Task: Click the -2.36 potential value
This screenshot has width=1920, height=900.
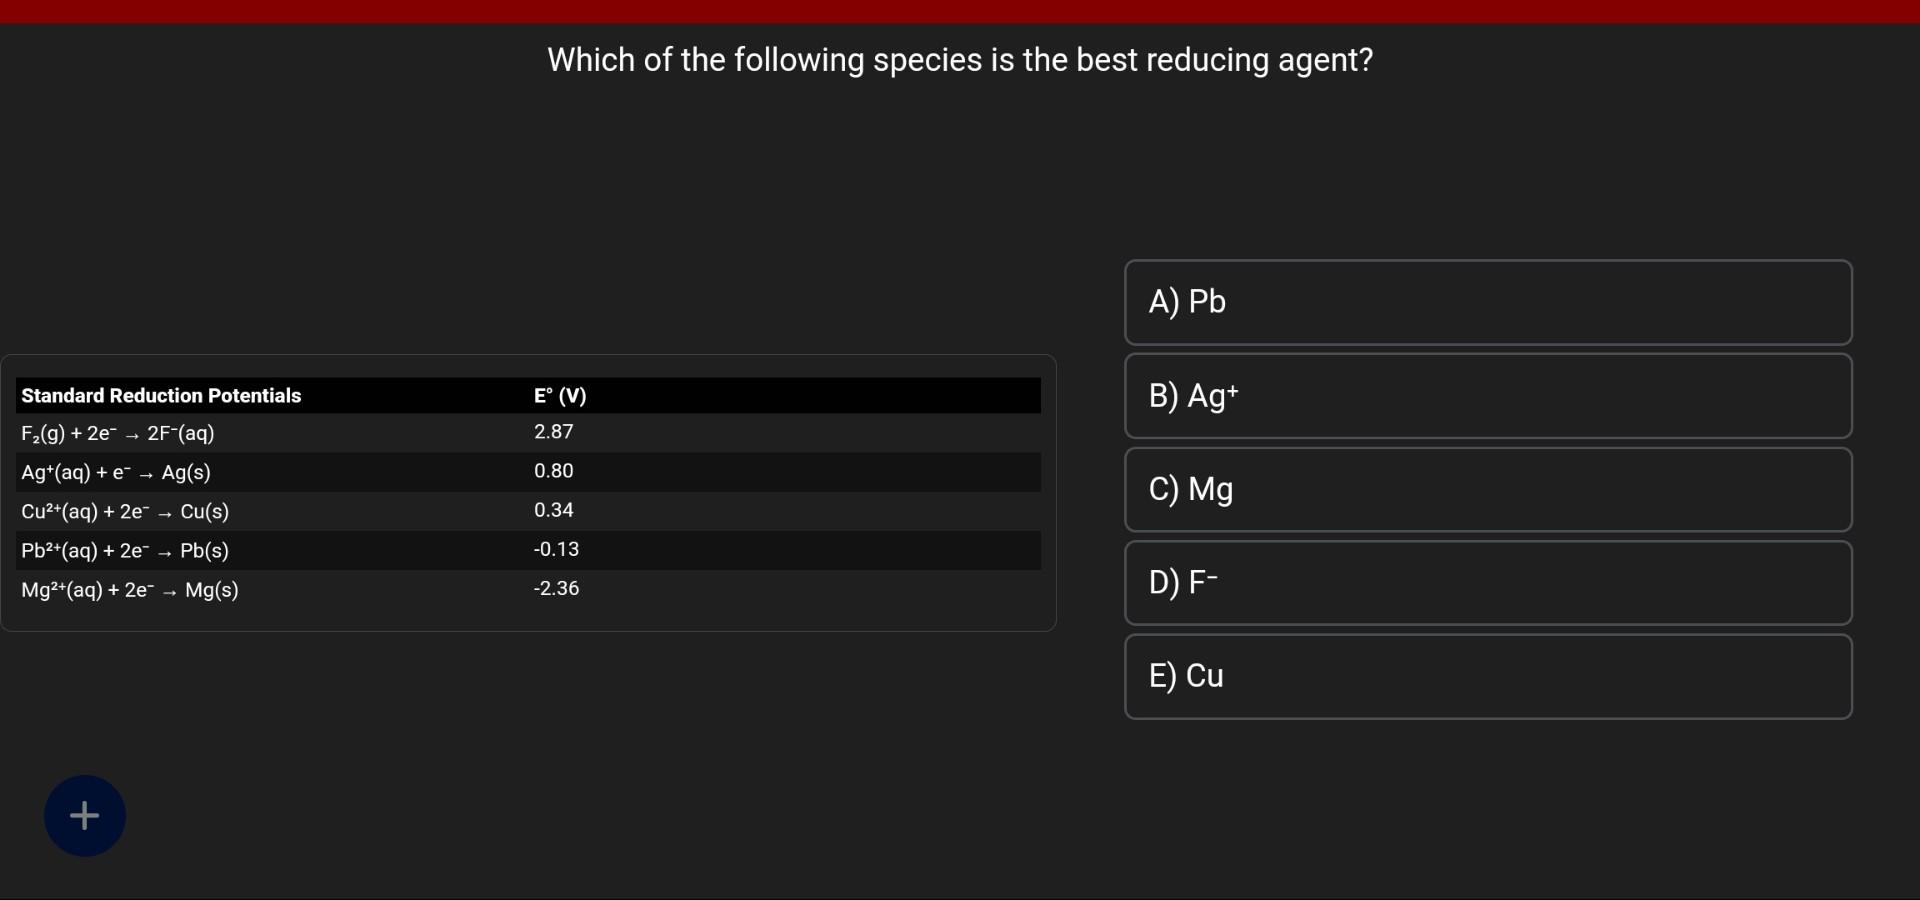Action: coord(556,588)
